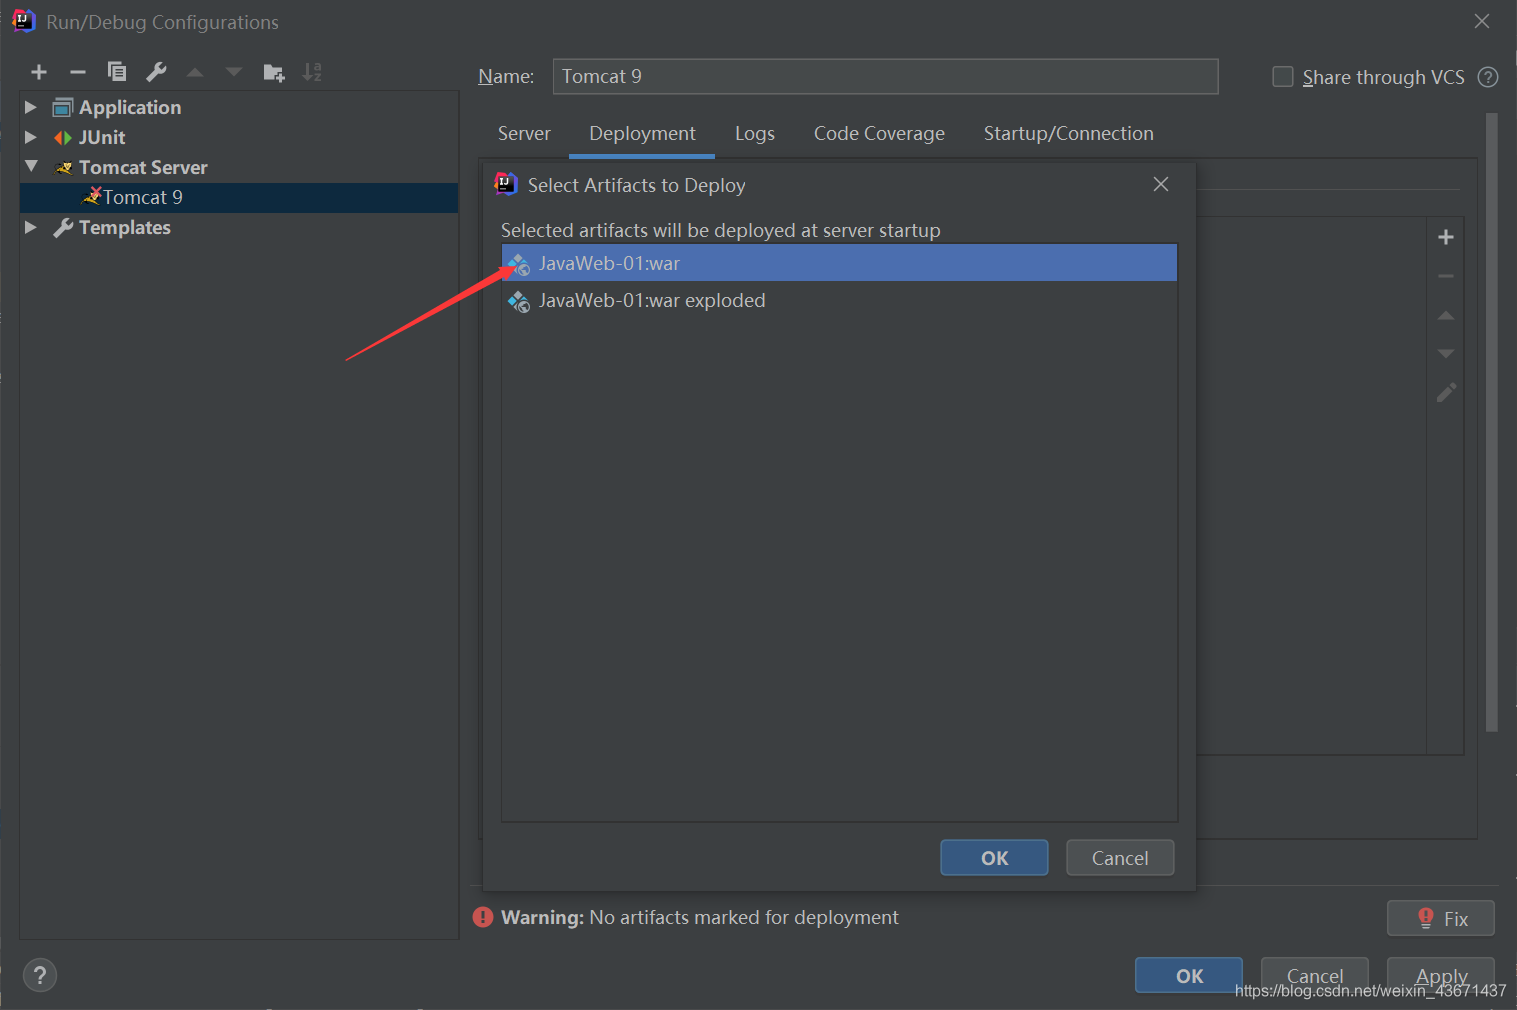
Task: Move configuration down arrow in left toolbar
Action: [x=234, y=72]
